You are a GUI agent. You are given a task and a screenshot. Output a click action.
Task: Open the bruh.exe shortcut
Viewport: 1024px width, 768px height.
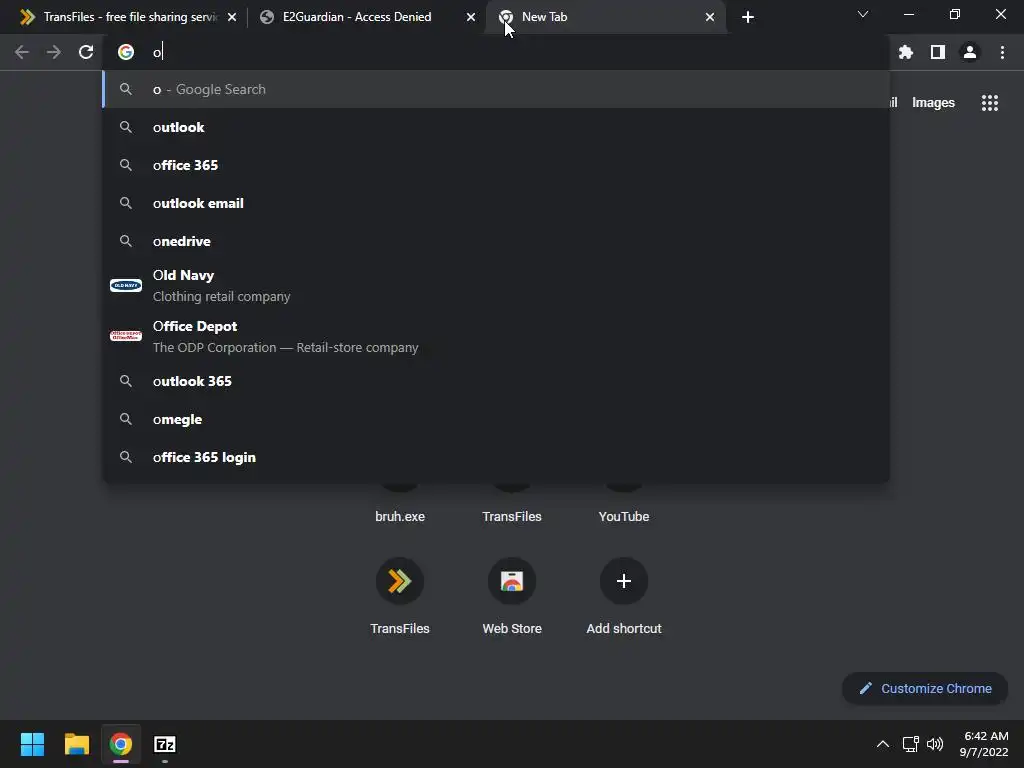click(x=400, y=516)
